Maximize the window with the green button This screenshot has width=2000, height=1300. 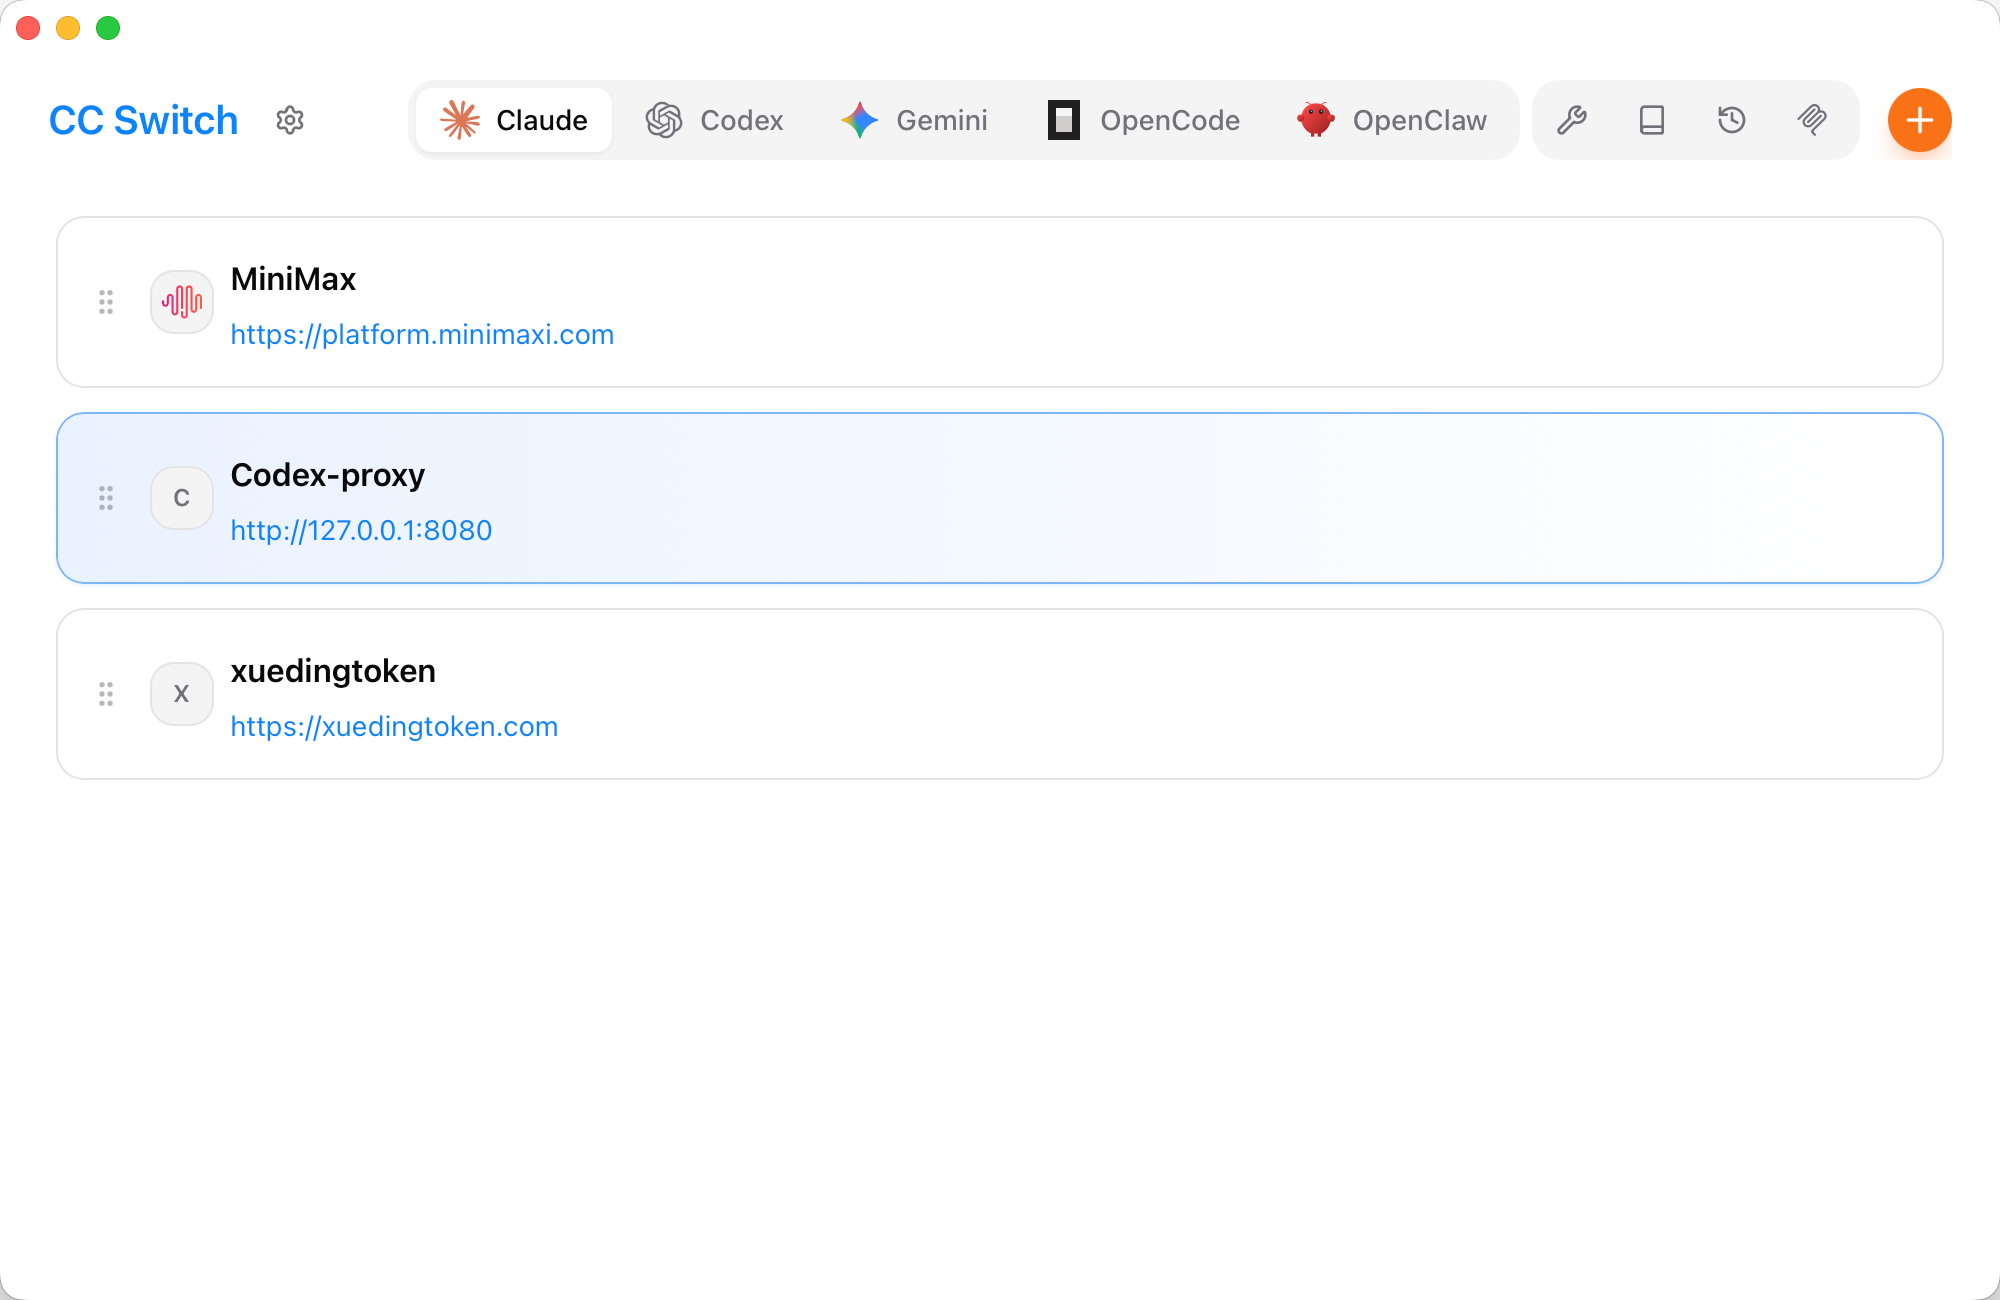(108, 28)
